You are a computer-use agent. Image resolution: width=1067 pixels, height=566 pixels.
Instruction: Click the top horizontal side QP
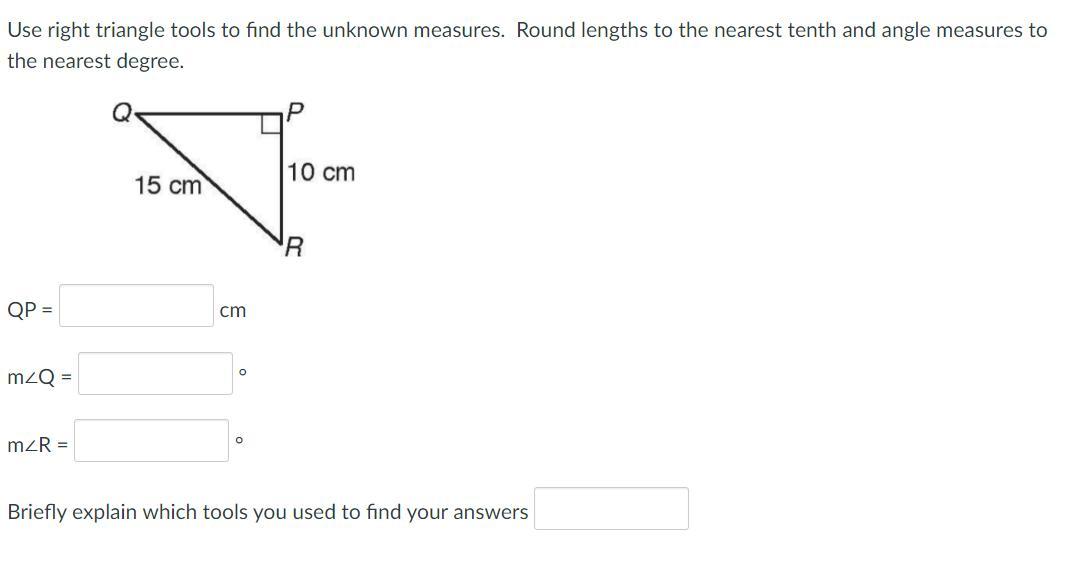(x=208, y=115)
